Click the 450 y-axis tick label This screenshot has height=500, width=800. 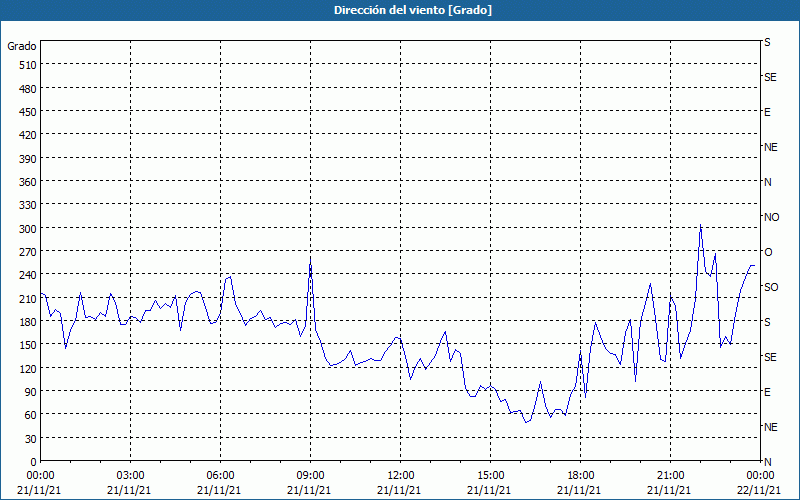click(28, 112)
